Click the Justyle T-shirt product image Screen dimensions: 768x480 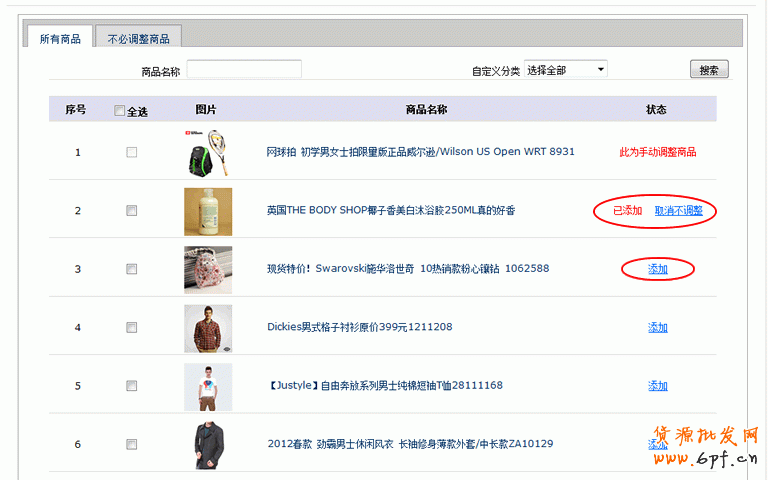(207, 386)
